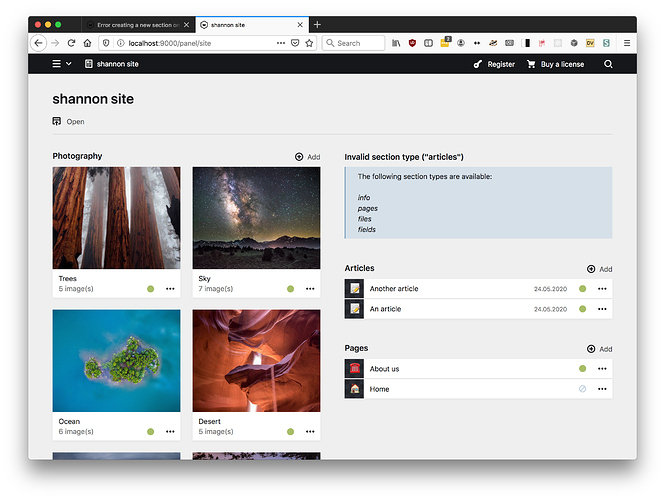
Task: Toggle status of Sky album
Action: pyautogui.click(x=291, y=289)
